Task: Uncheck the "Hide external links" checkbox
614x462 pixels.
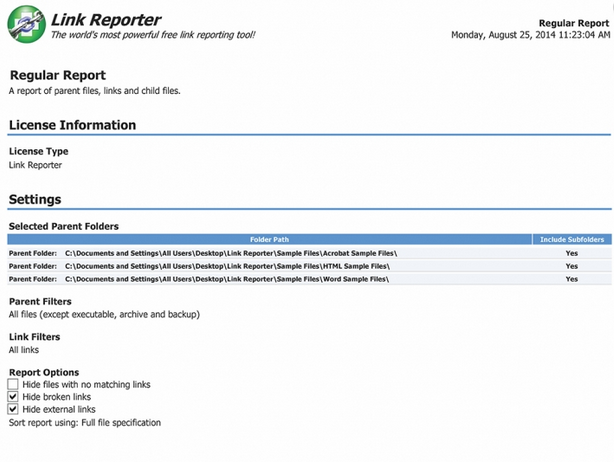Action: click(13, 409)
